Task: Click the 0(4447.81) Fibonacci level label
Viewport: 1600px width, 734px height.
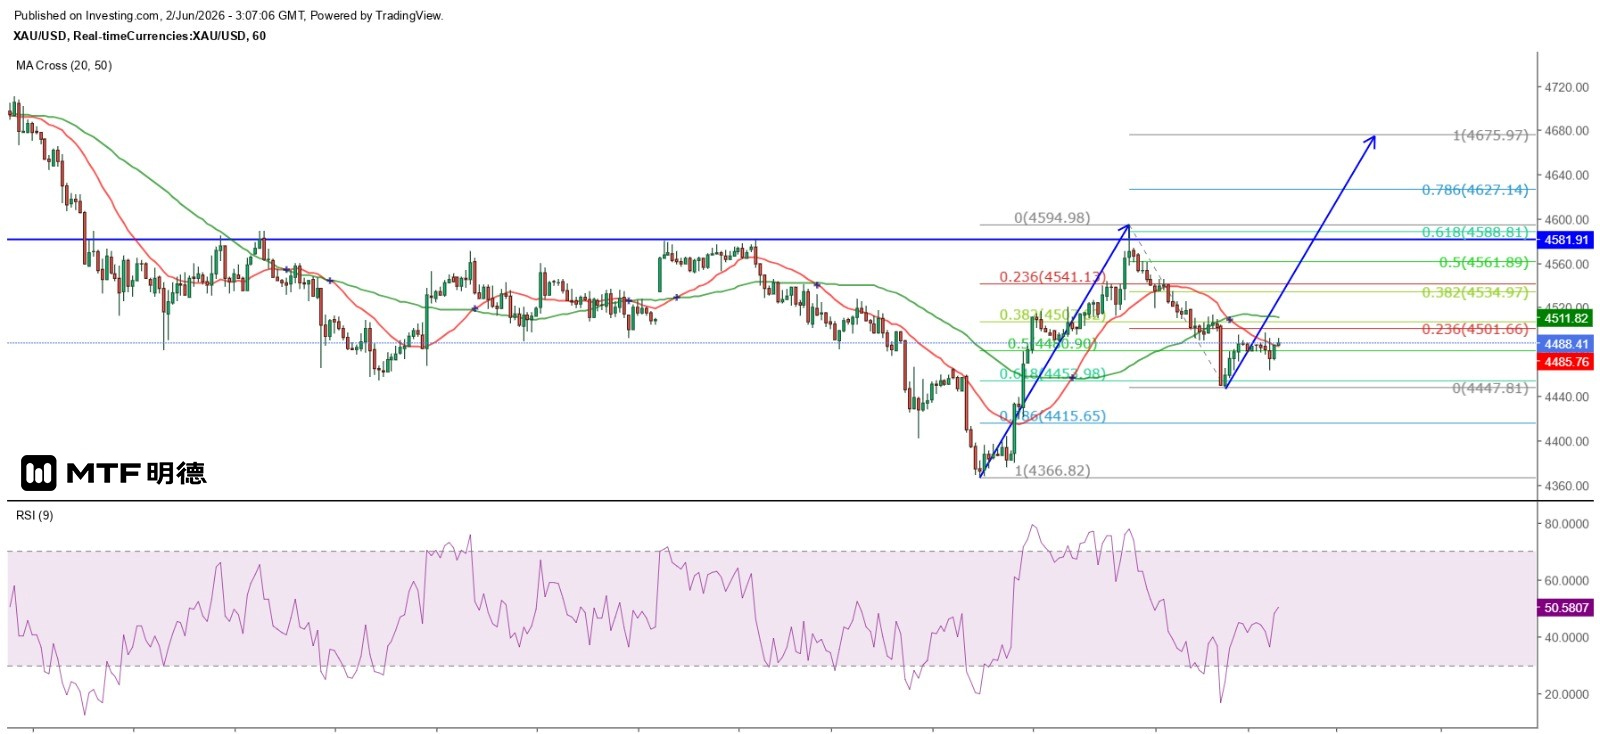Action: 1490,388
